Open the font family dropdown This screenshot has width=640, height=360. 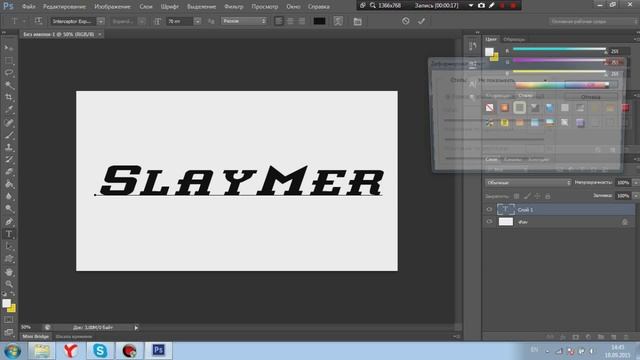pos(100,21)
